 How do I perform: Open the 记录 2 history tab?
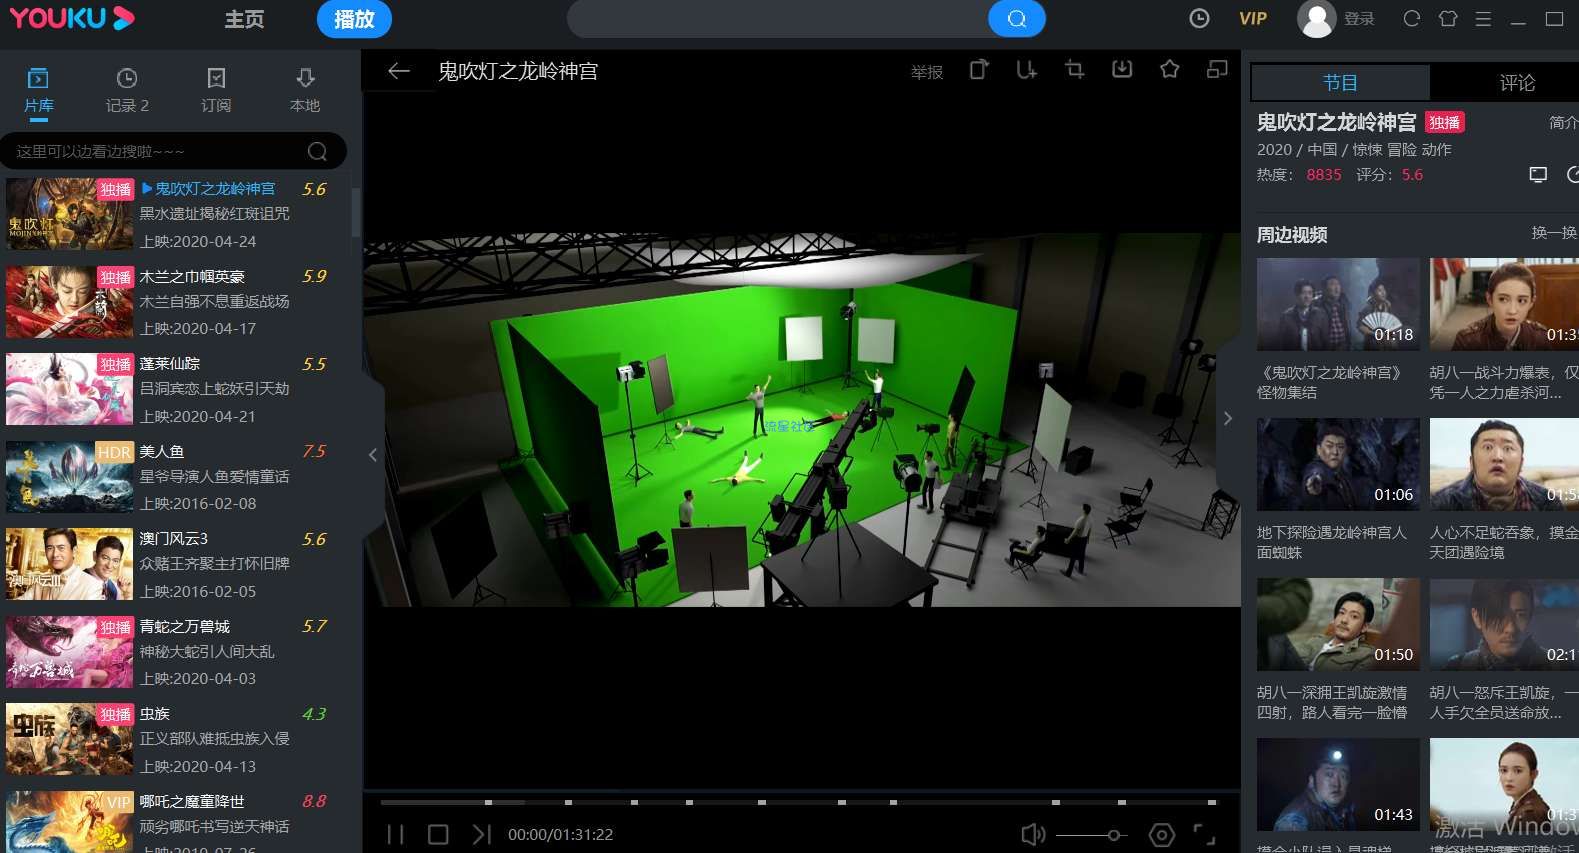[127, 90]
